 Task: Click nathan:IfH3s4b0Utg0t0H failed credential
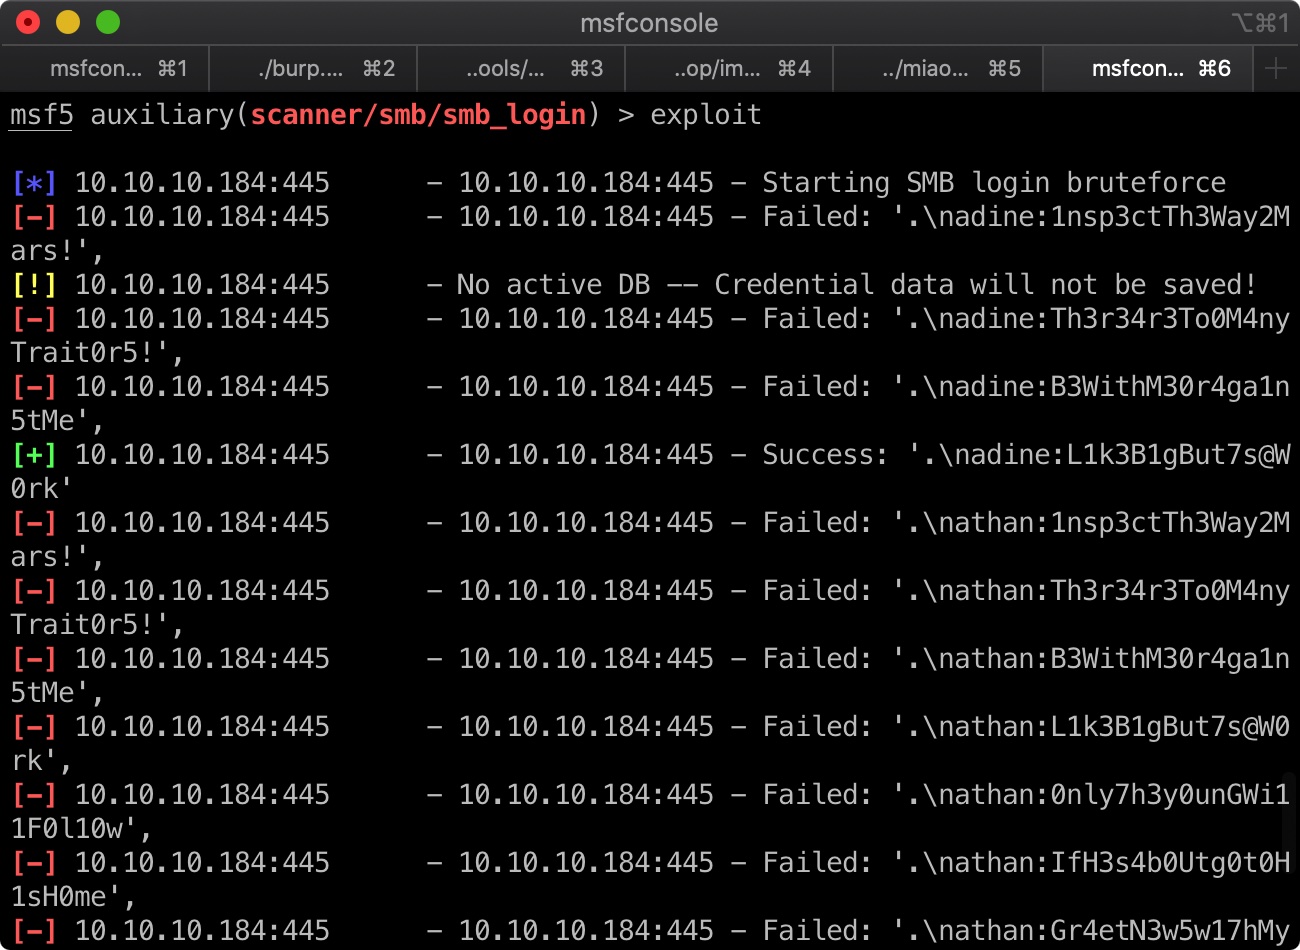1114,863
